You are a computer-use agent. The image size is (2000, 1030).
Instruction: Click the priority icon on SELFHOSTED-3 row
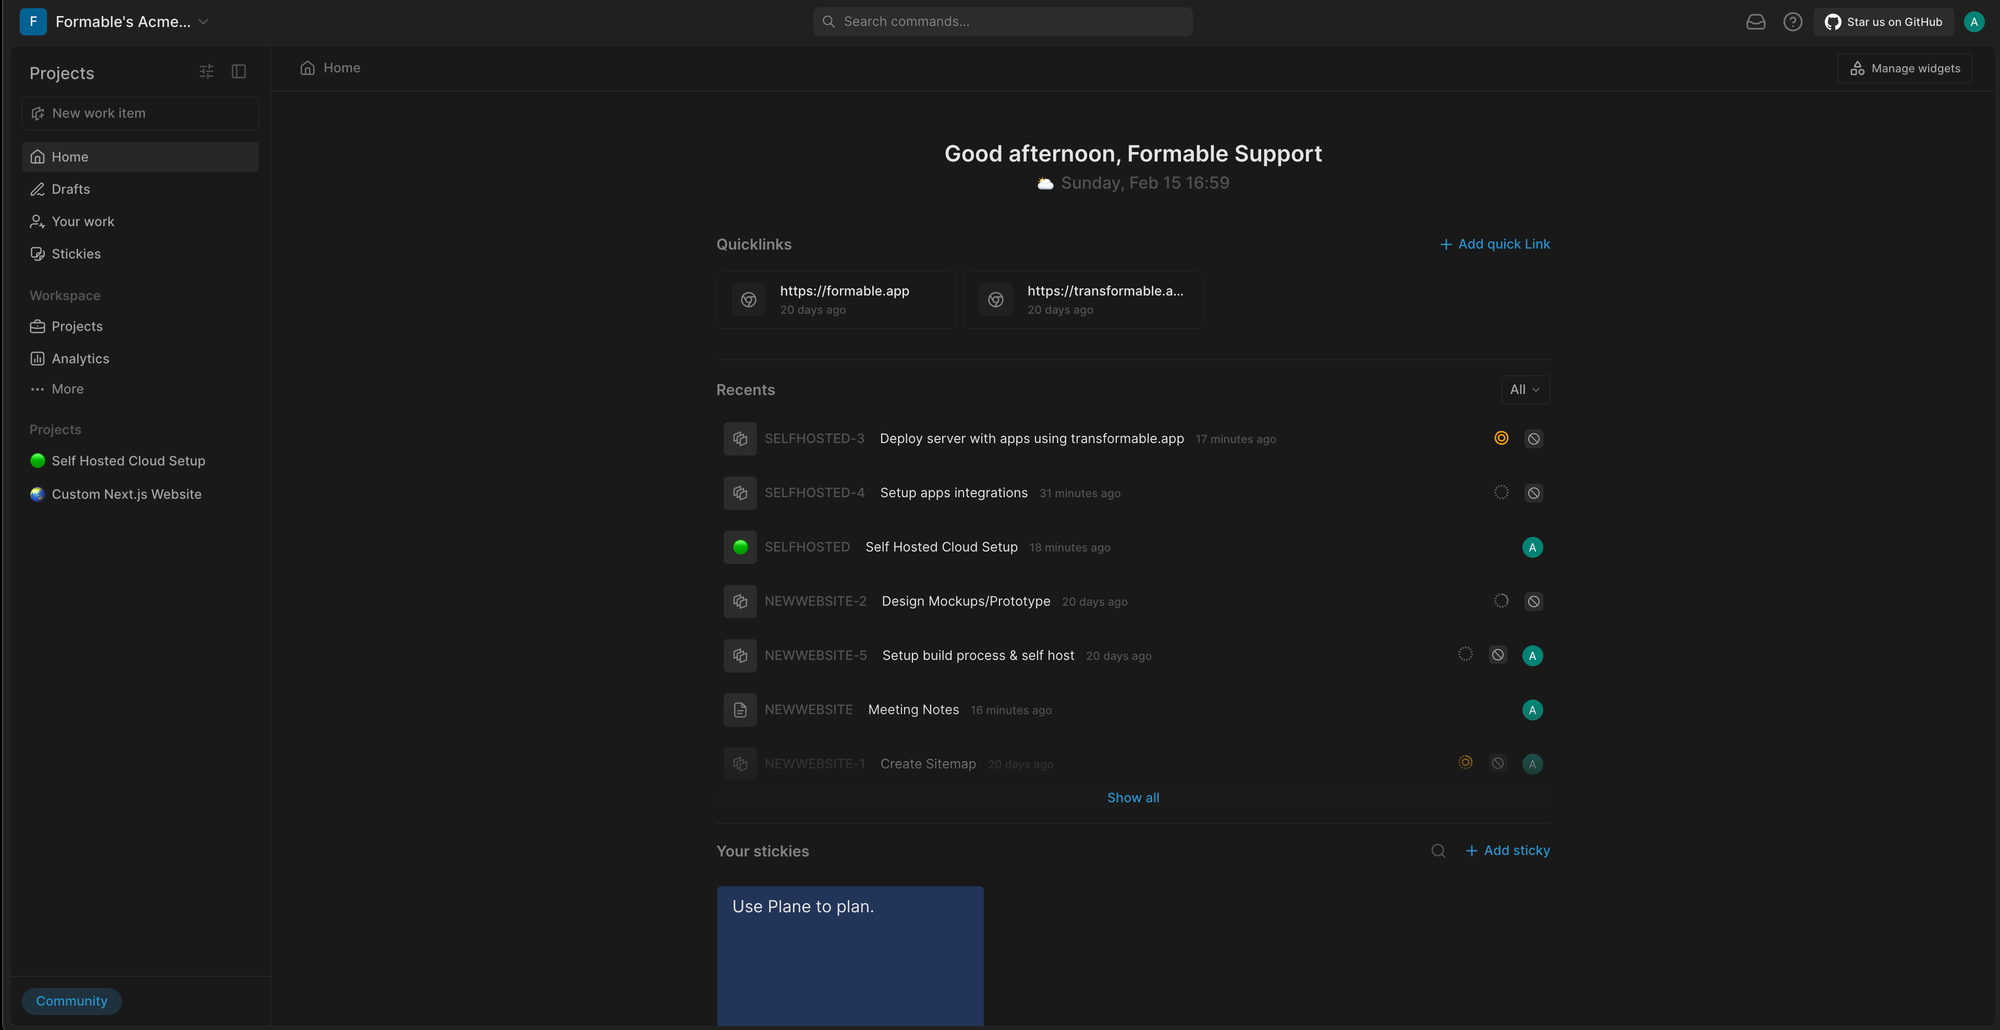[x=1501, y=438]
